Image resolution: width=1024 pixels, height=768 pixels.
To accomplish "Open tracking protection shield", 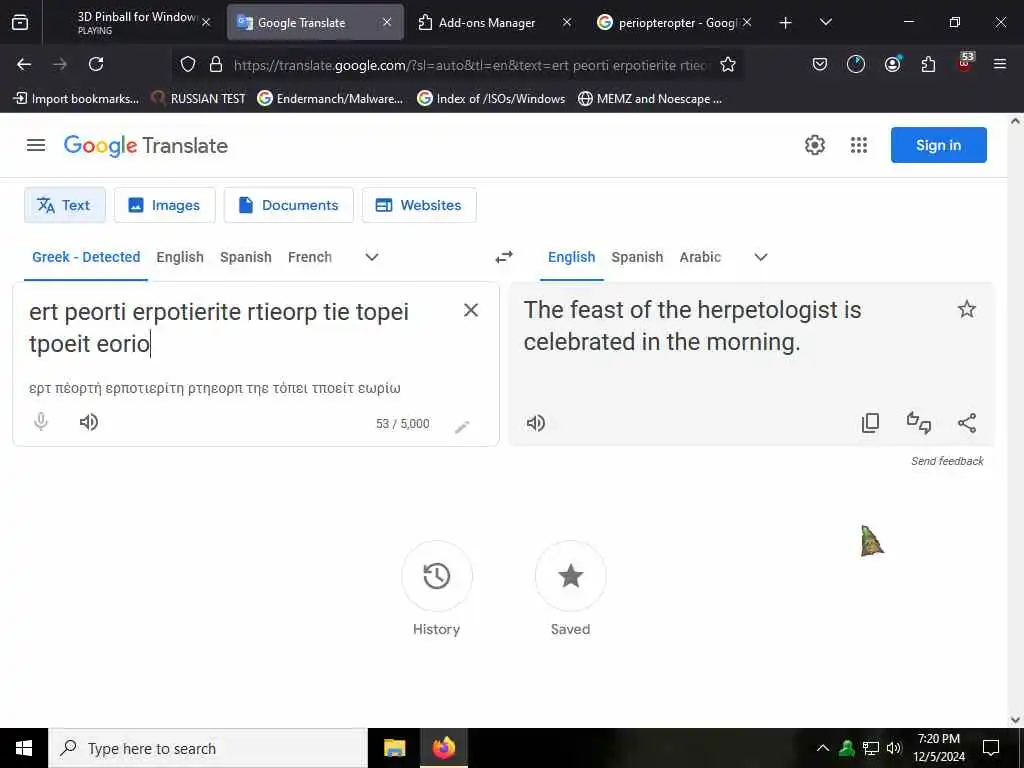I will coord(188,64).
